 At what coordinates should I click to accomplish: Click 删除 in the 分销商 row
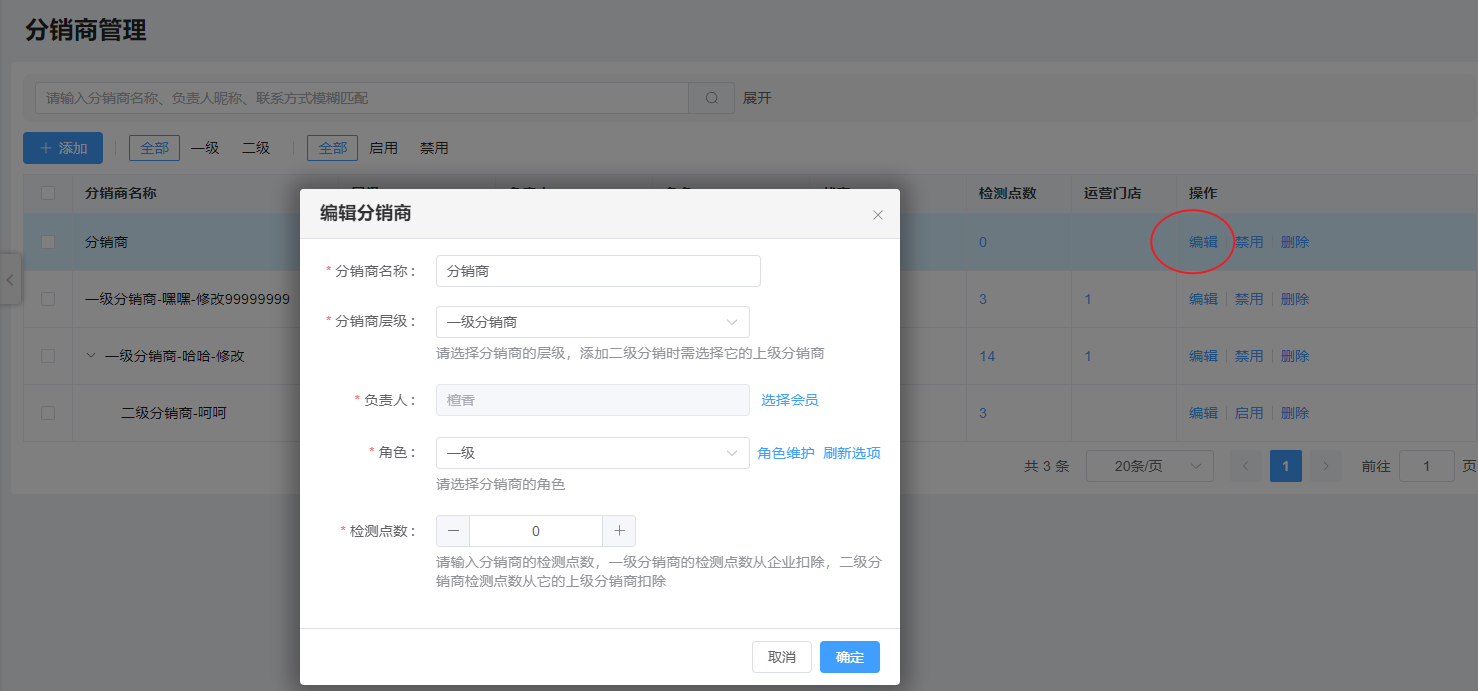pyautogui.click(x=1295, y=242)
